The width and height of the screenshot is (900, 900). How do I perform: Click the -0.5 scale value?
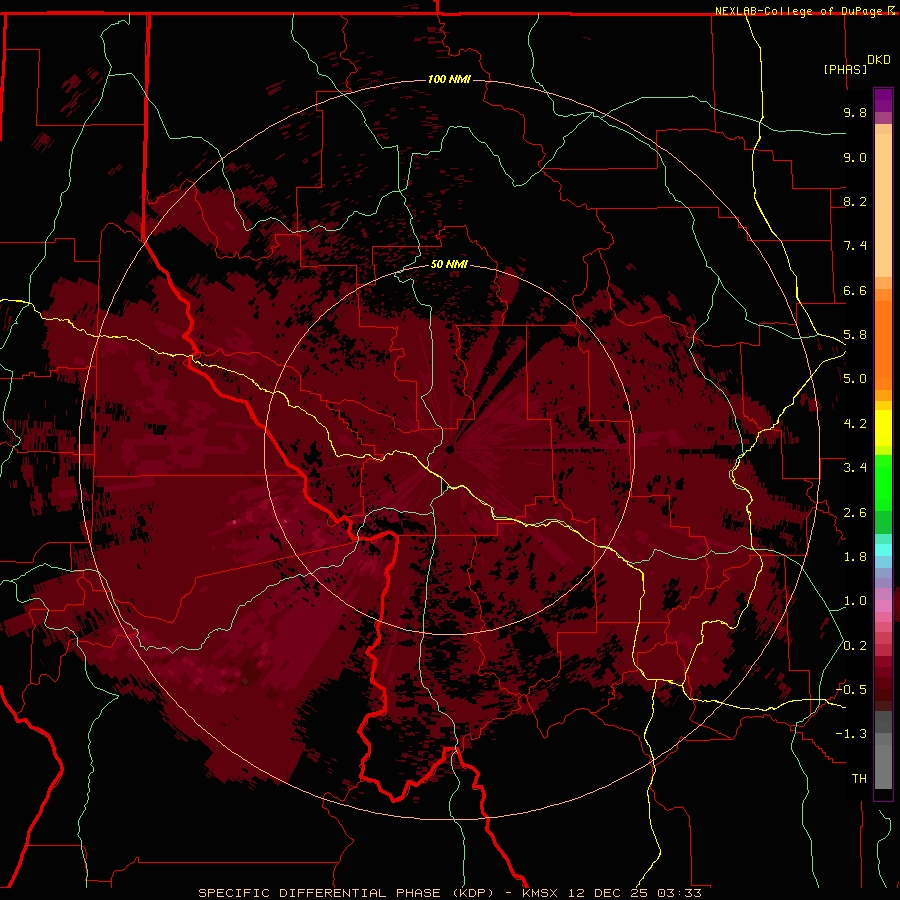click(851, 690)
